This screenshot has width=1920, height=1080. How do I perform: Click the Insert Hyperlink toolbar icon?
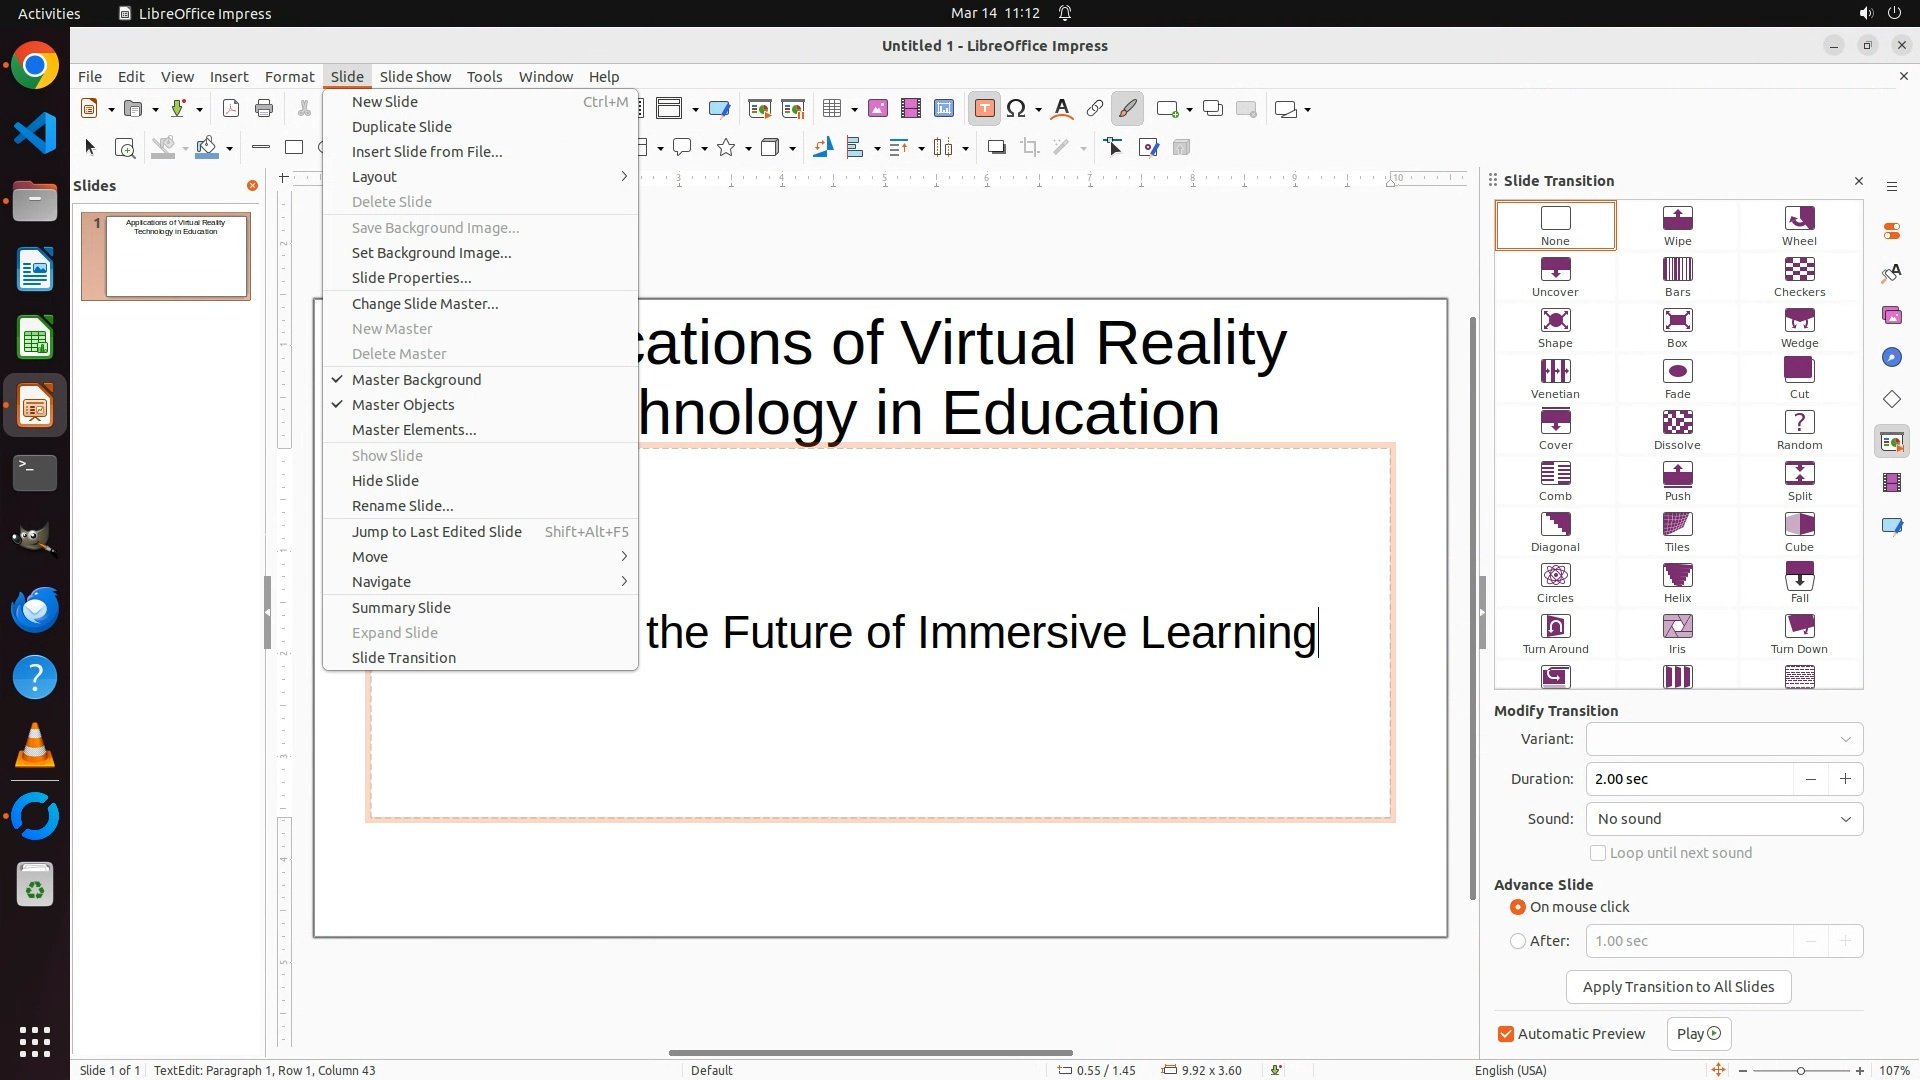[1095, 109]
